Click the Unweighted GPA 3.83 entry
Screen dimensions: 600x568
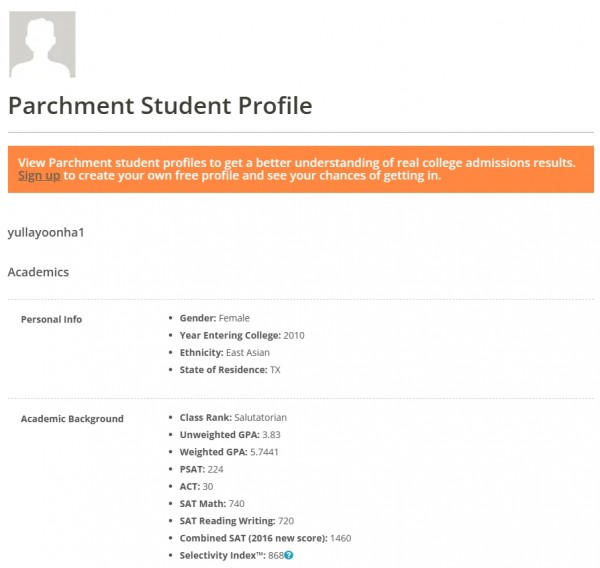[230, 435]
